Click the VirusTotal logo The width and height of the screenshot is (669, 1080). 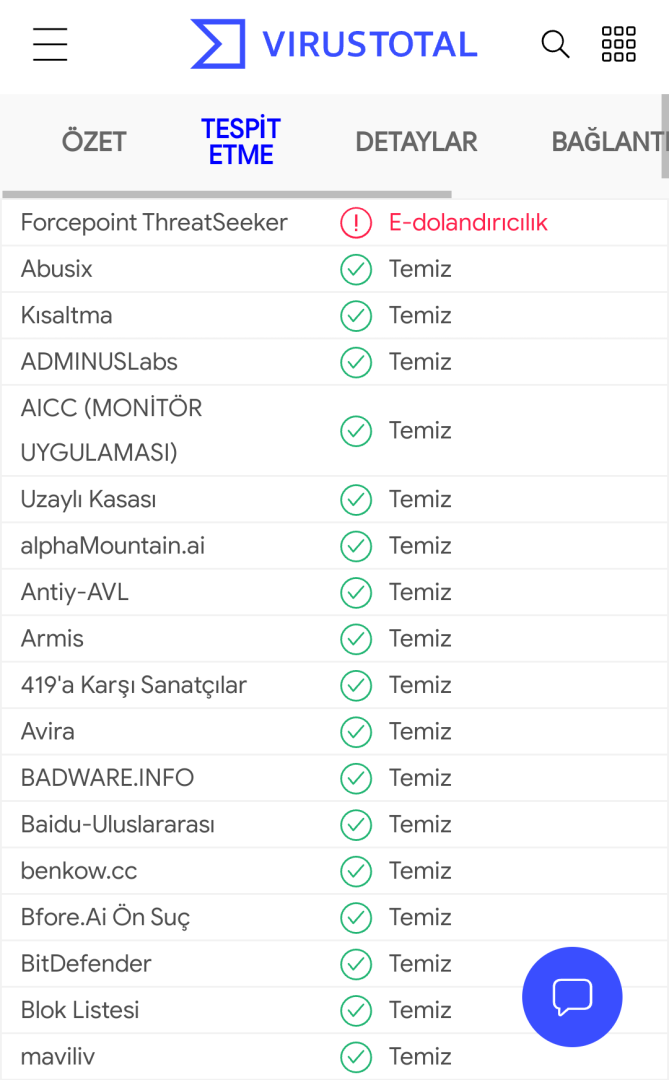218,45
